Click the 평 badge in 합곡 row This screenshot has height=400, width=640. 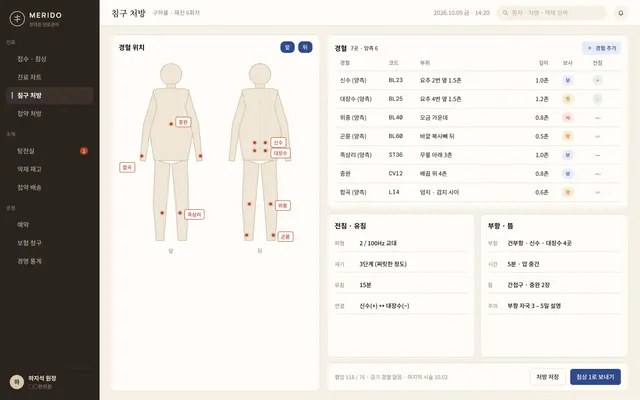[567, 192]
